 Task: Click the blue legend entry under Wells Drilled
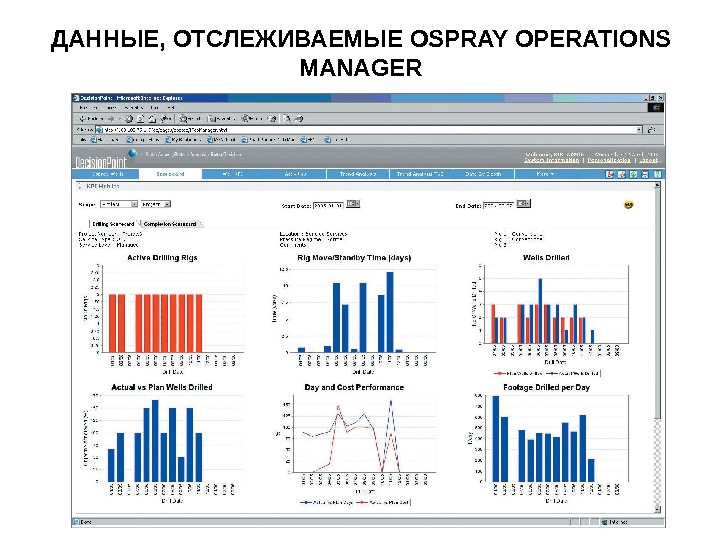tap(573, 373)
